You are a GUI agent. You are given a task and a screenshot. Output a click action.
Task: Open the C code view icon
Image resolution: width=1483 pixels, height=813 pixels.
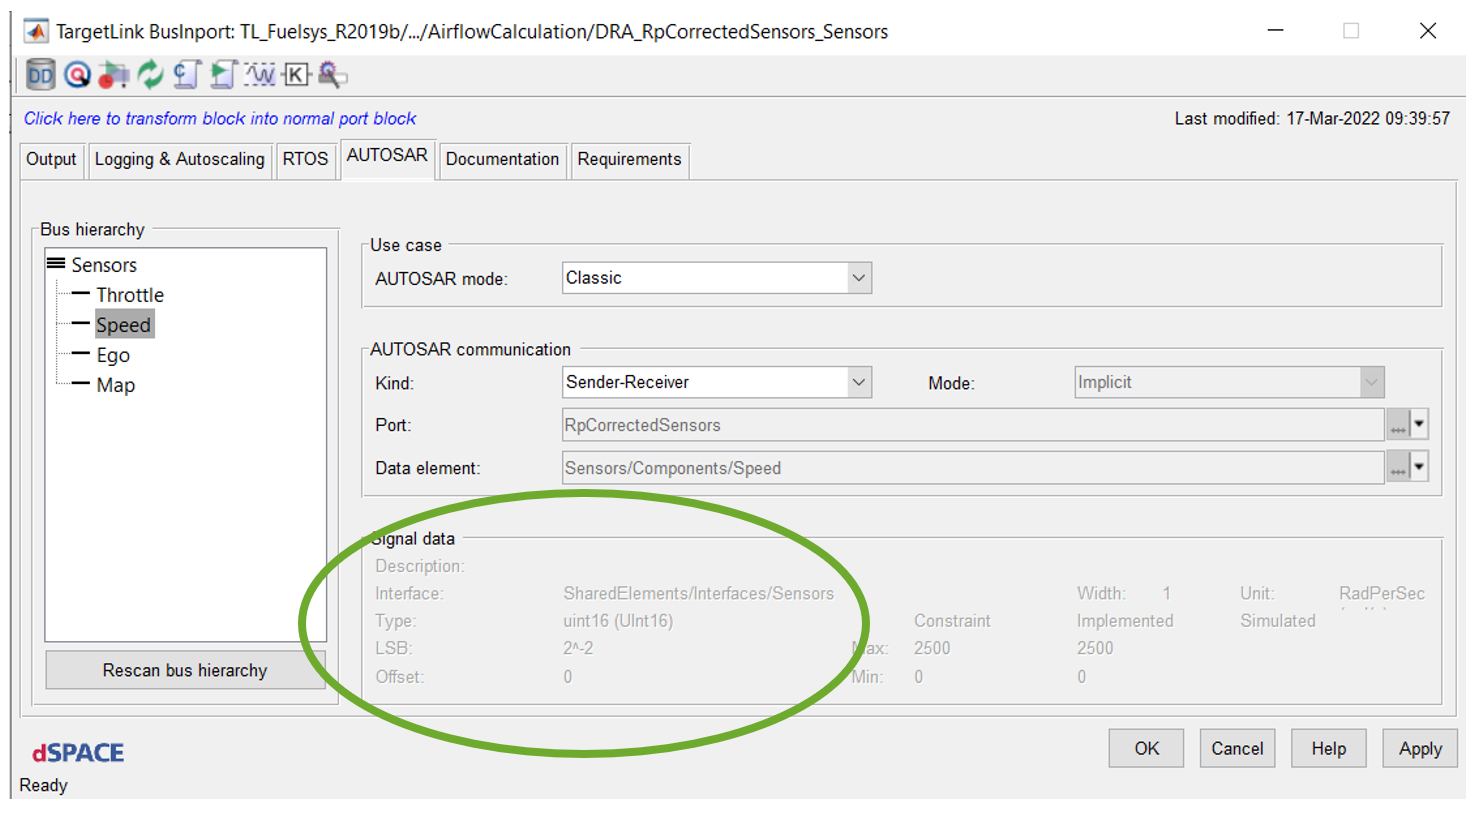(186, 74)
